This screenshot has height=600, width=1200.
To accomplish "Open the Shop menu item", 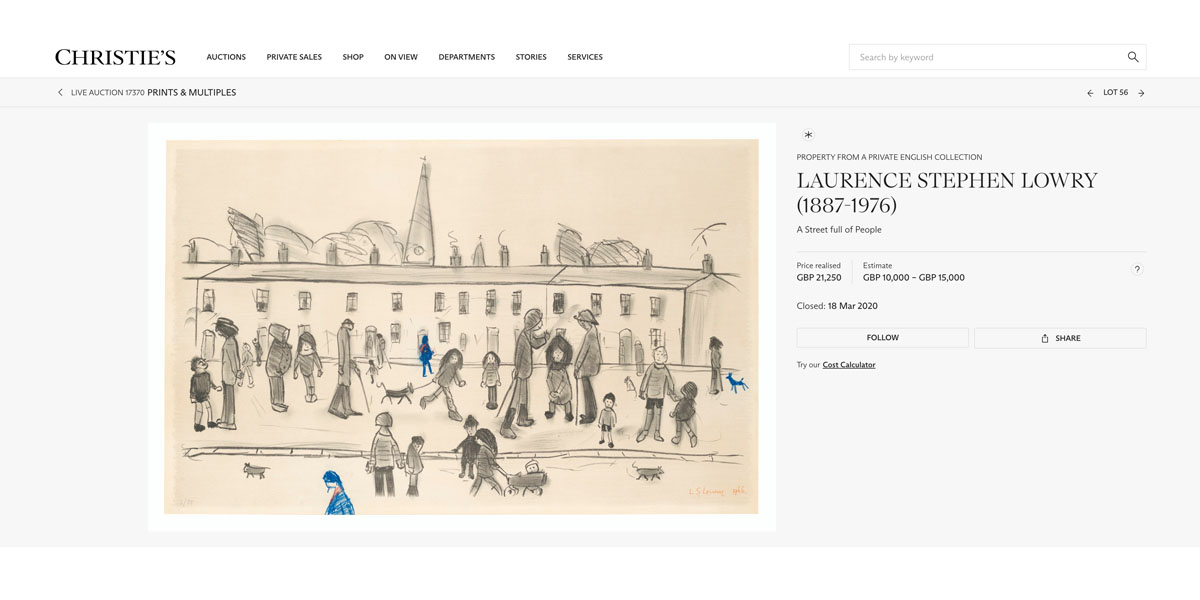I will [x=353, y=57].
